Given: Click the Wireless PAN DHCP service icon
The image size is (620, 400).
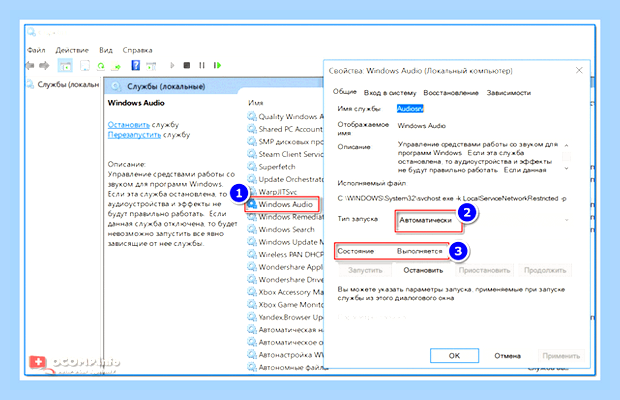Looking at the screenshot, I should [252, 254].
